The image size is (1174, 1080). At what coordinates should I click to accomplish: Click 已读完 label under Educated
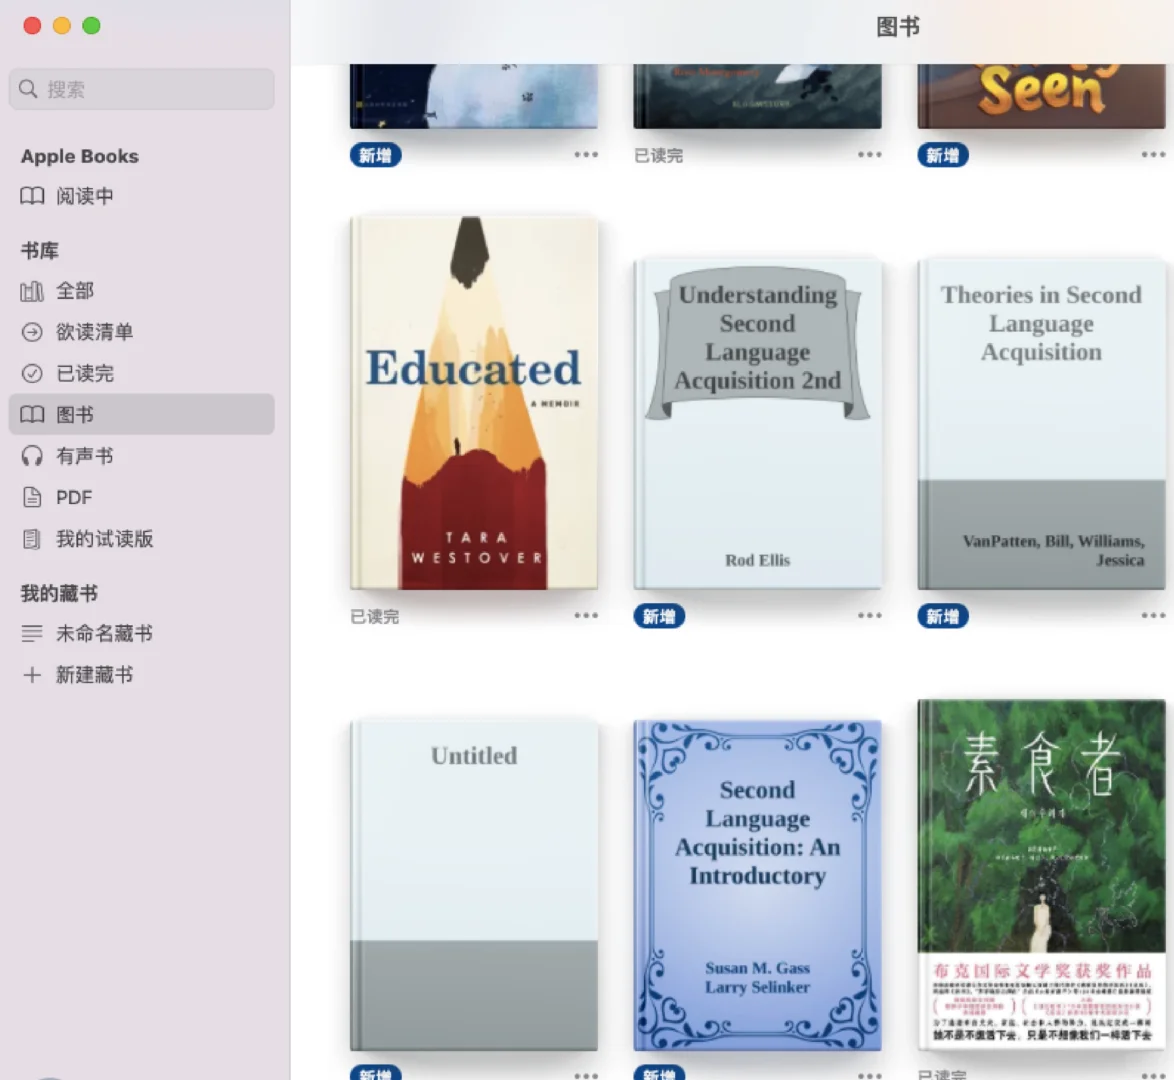point(374,616)
